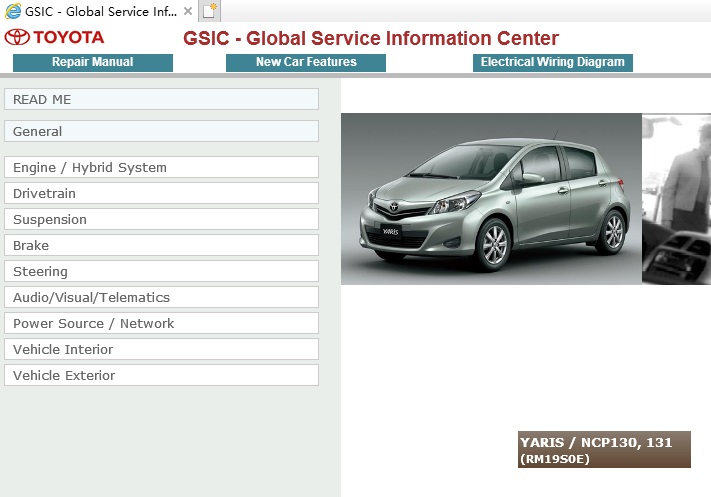Open the Electrical Wiring Diagram tab

pyautogui.click(x=552, y=63)
